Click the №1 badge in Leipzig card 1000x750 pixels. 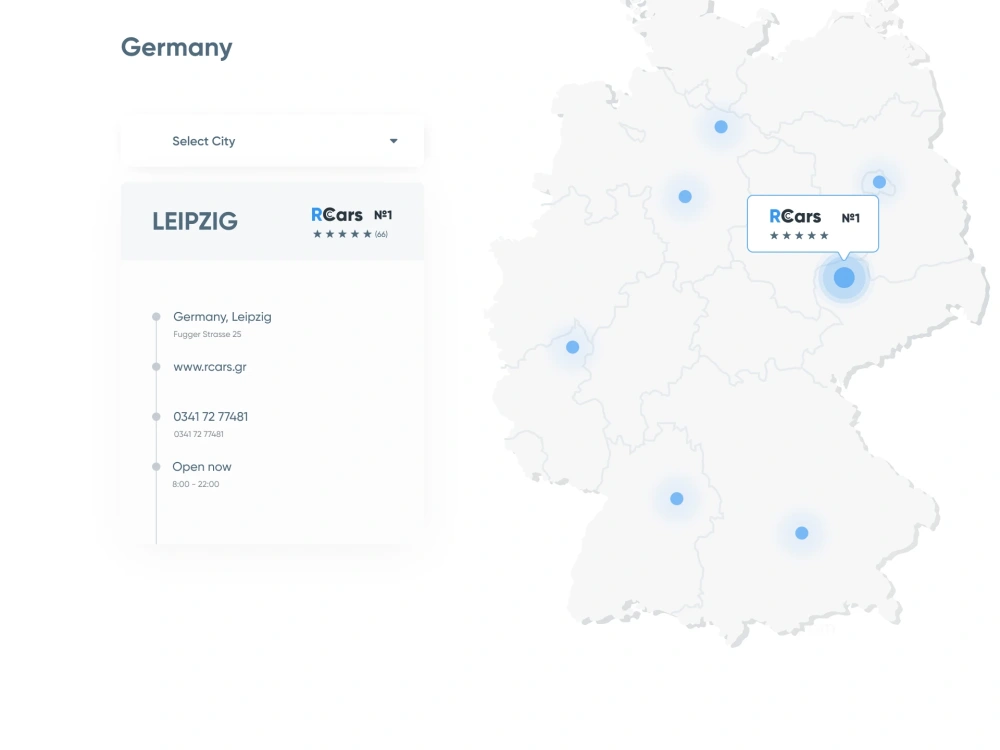coord(383,215)
